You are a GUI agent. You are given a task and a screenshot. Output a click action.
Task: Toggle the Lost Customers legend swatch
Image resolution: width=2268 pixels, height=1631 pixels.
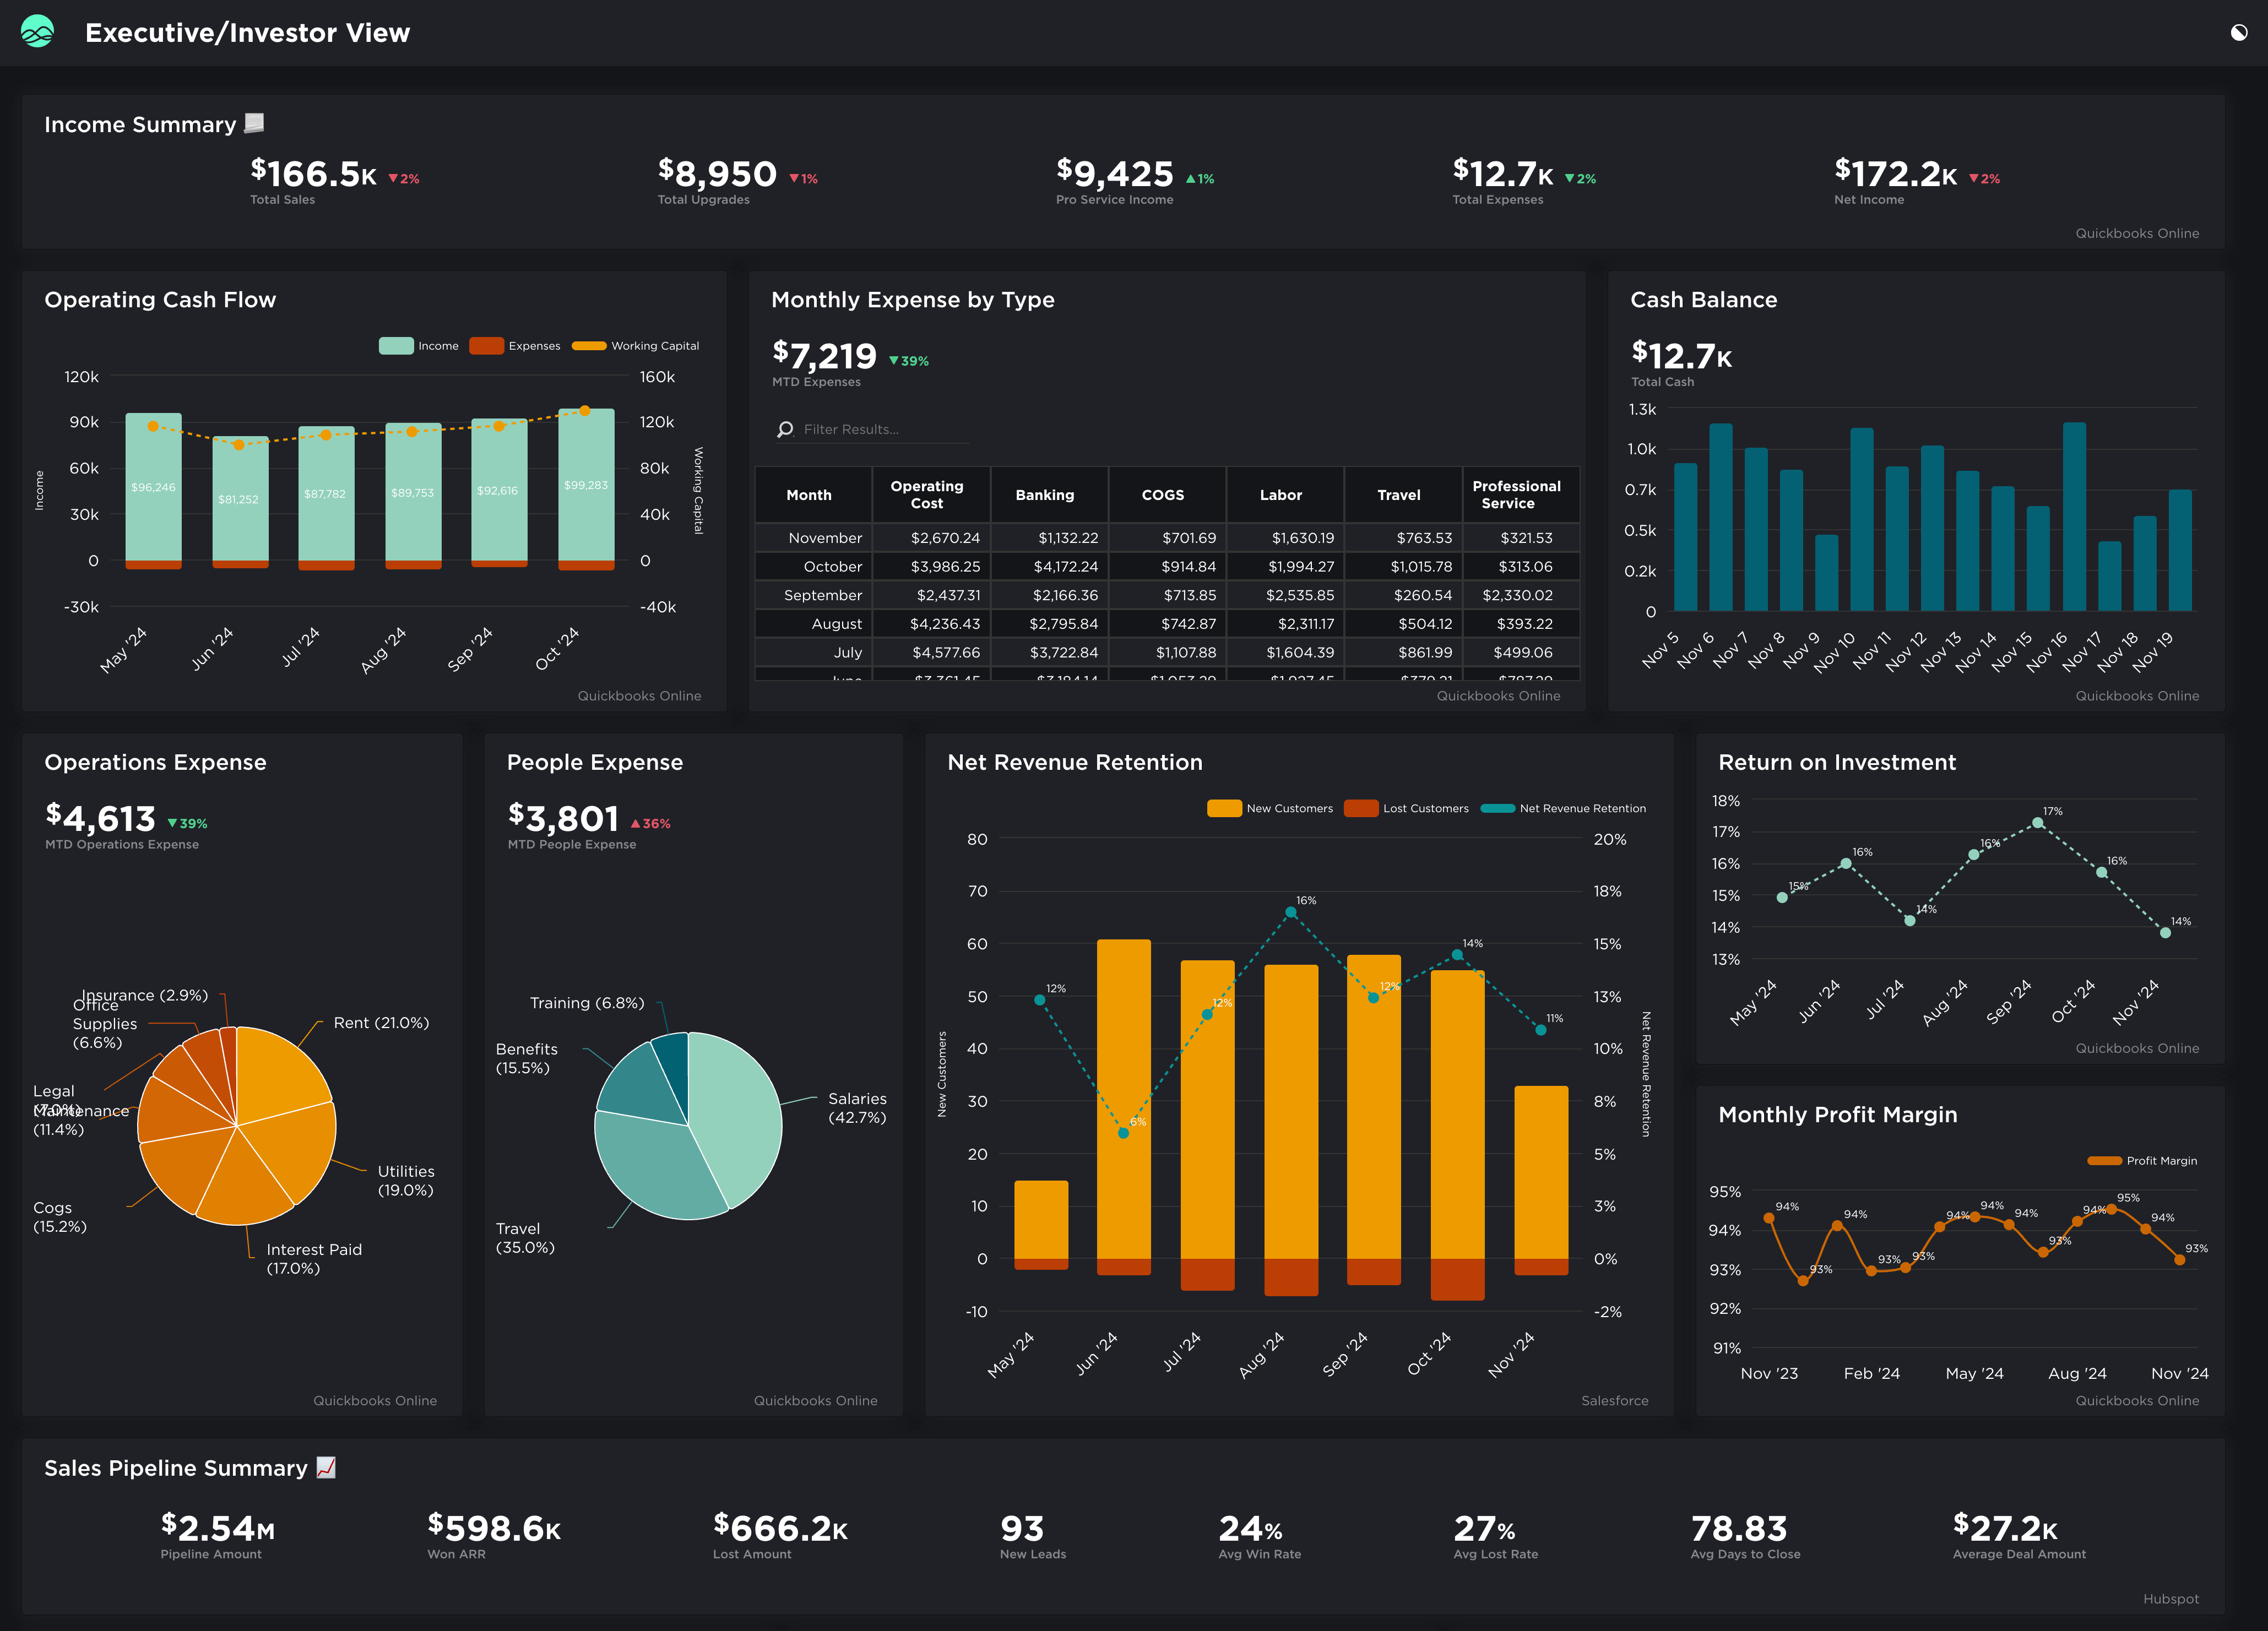pyautogui.click(x=1361, y=808)
